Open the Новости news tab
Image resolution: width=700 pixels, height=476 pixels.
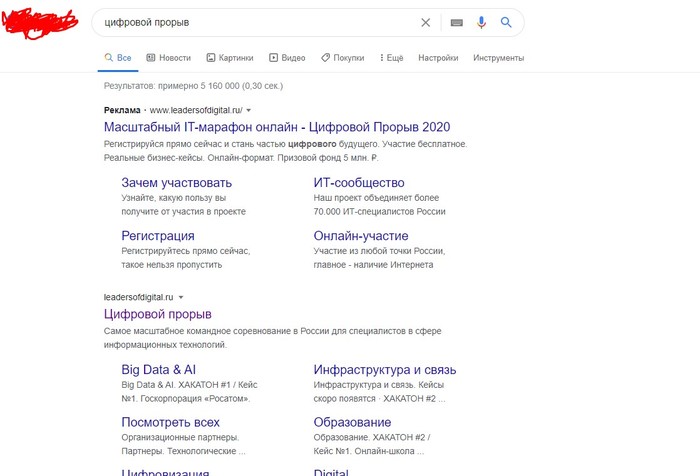point(168,58)
